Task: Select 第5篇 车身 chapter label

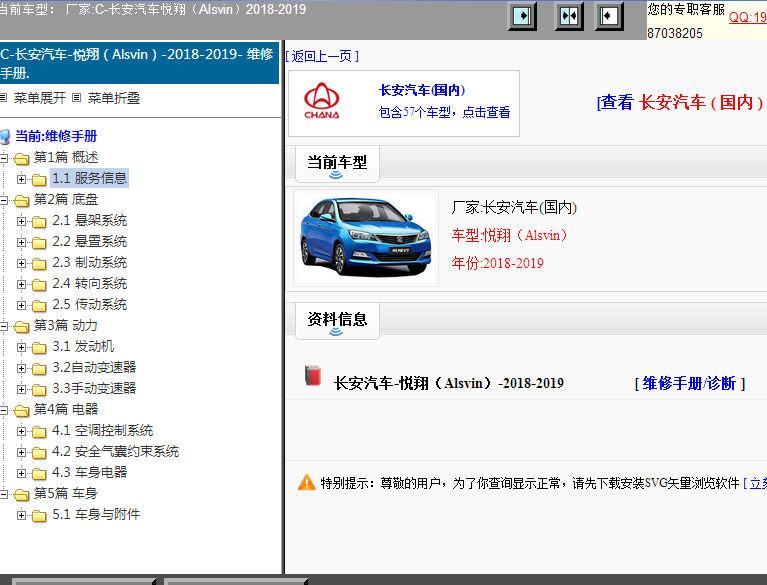Action: [66, 494]
